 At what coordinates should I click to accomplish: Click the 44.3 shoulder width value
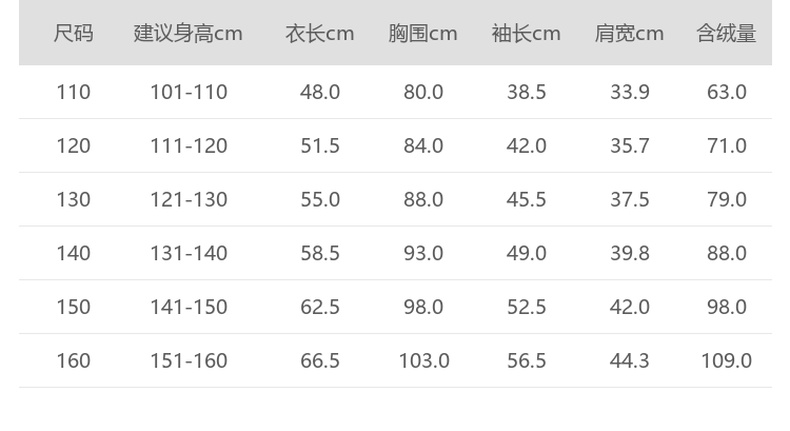coord(629,361)
